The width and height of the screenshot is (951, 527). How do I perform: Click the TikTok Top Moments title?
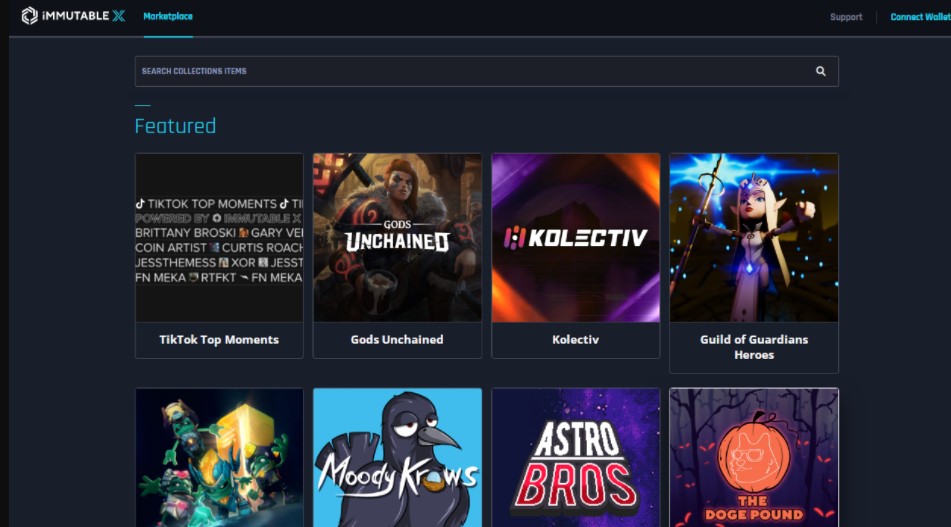[x=219, y=340]
